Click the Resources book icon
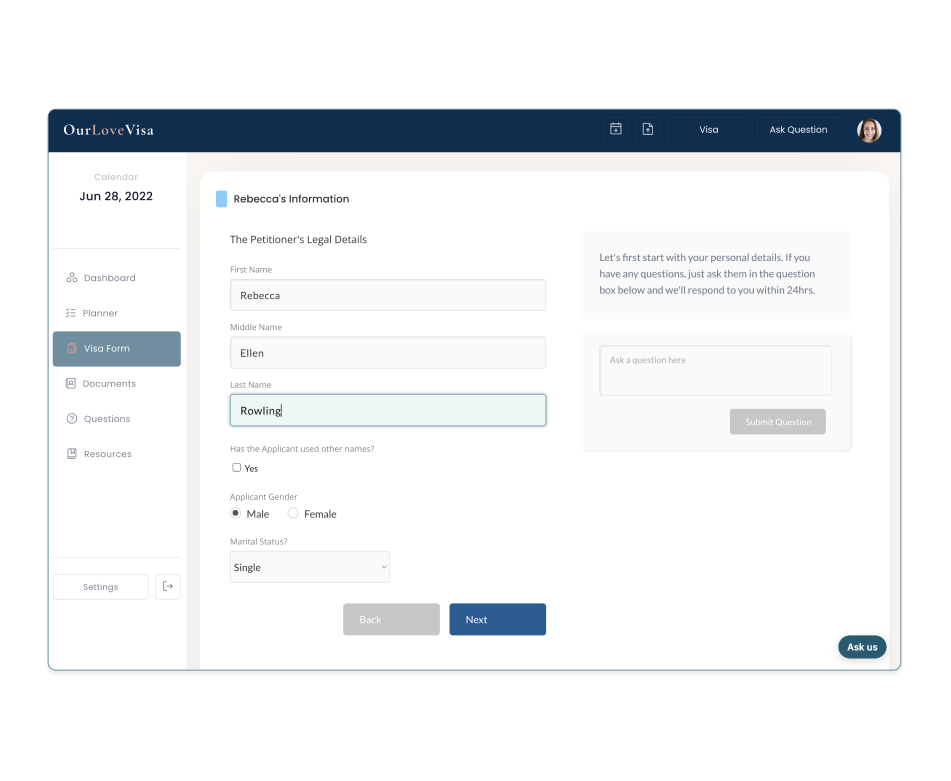Image resolution: width=951 pixels, height=781 pixels. (x=72, y=454)
